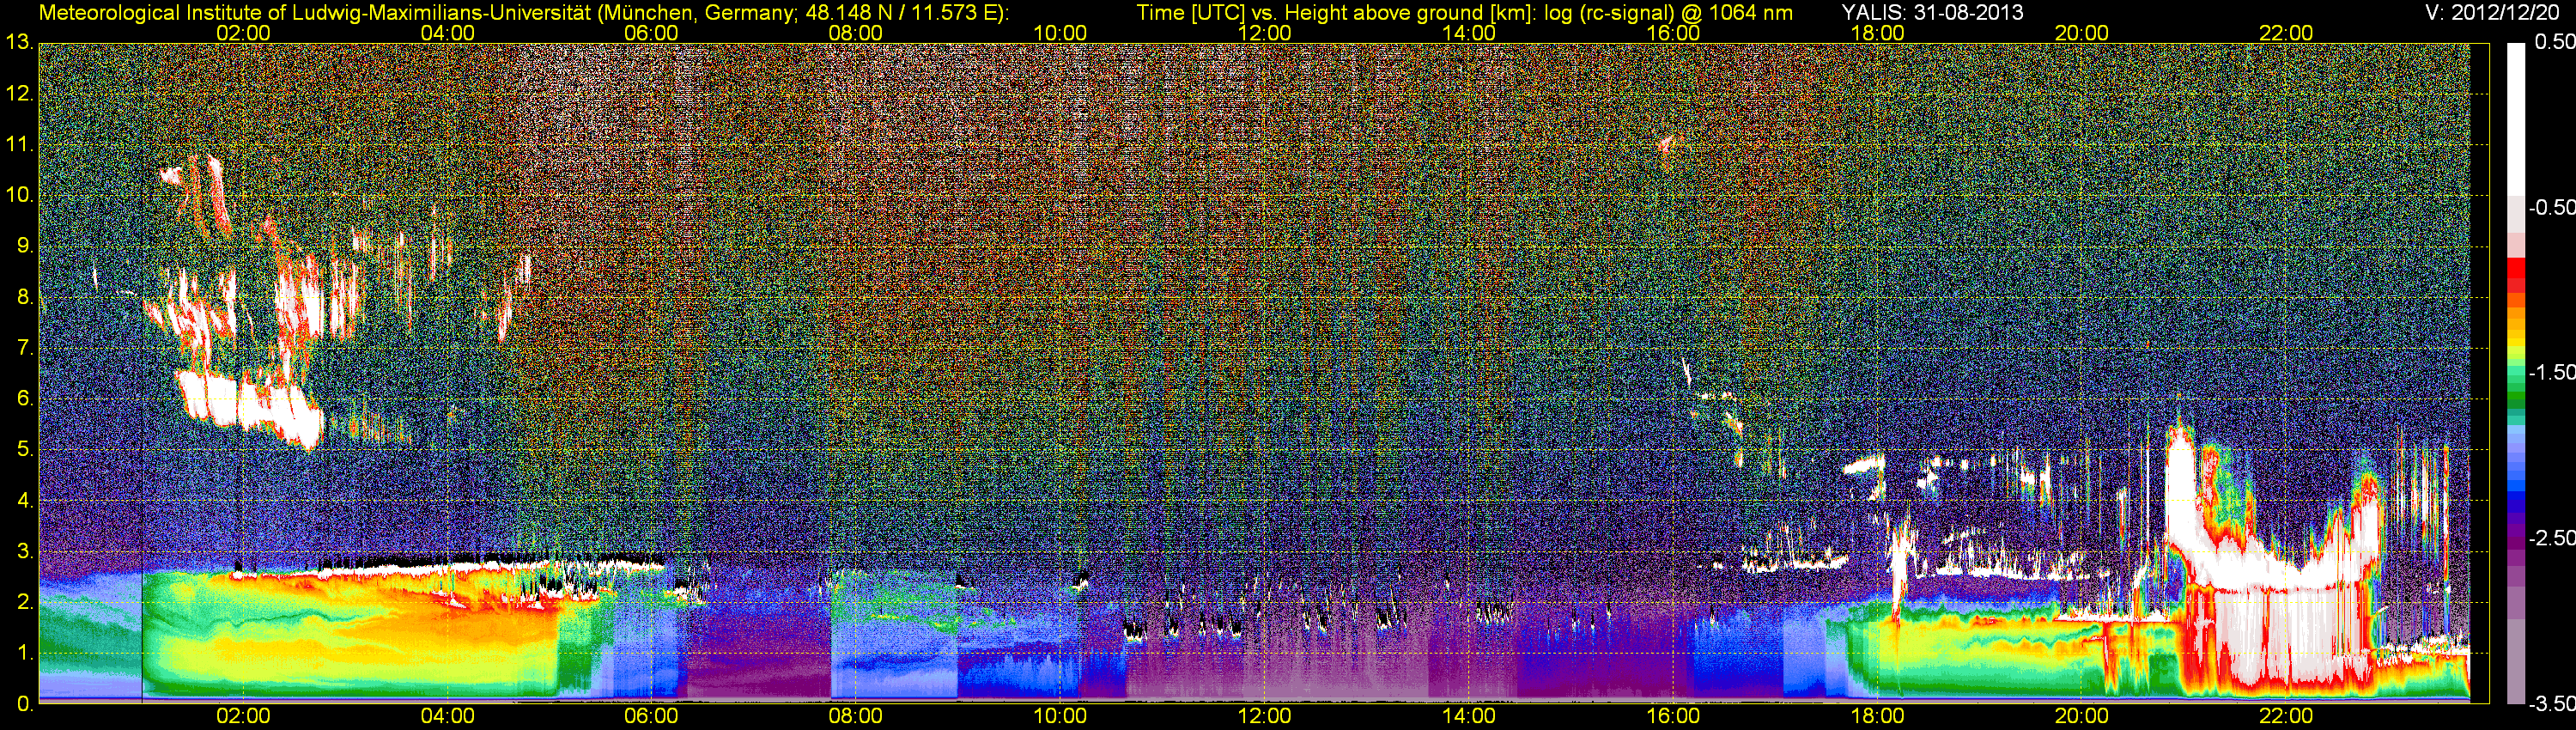Click the 04:00 label on the lower time axis
Image resolution: width=2576 pixels, height=730 pixels.
coord(447,716)
